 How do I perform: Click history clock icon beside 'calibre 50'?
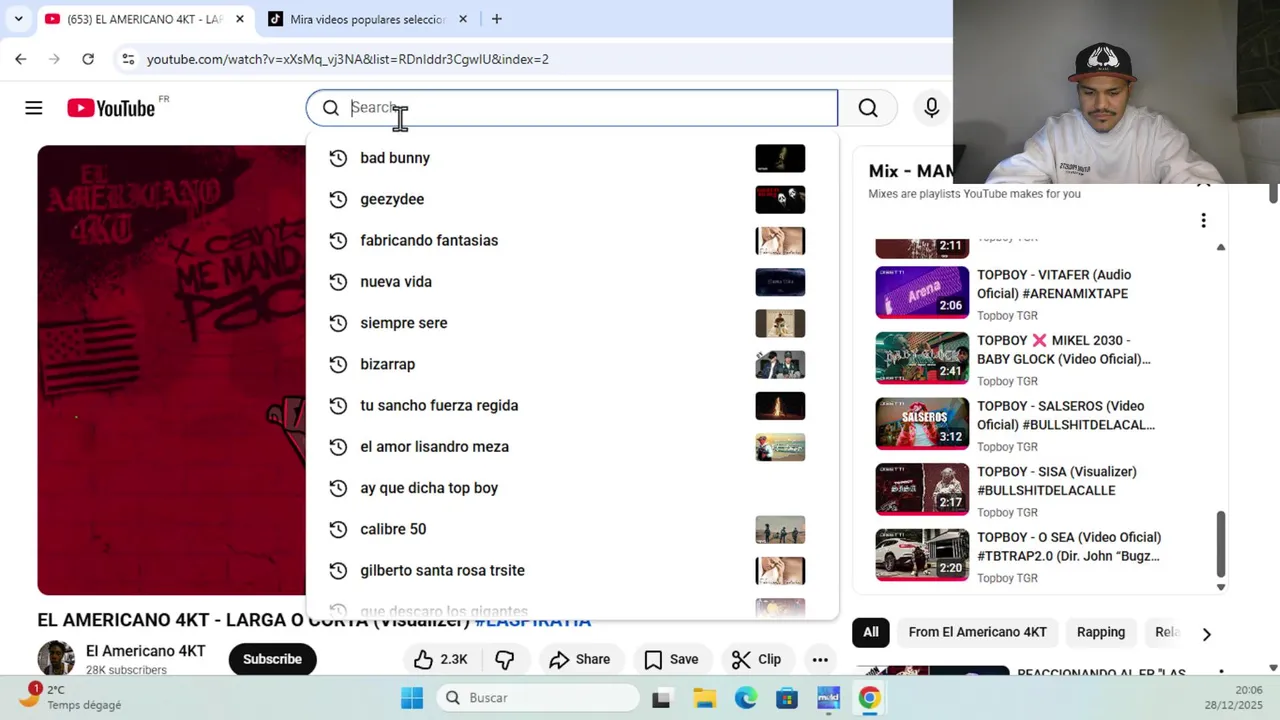[x=338, y=529]
